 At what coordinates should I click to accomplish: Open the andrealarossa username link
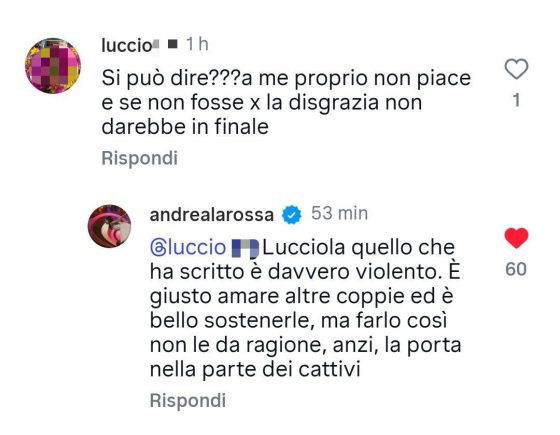212,215
